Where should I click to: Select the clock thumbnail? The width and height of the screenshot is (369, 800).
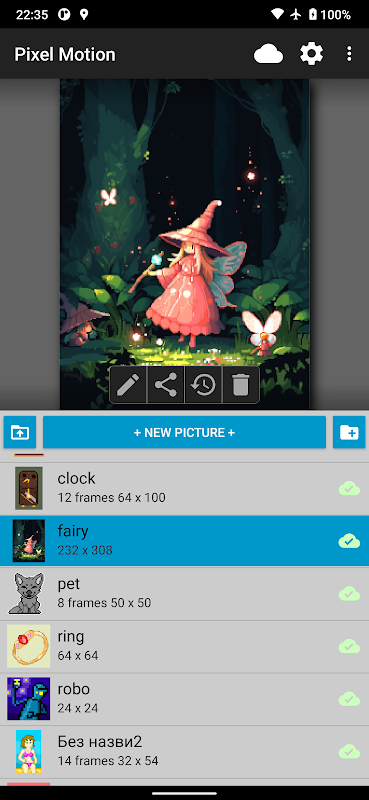[29, 489]
